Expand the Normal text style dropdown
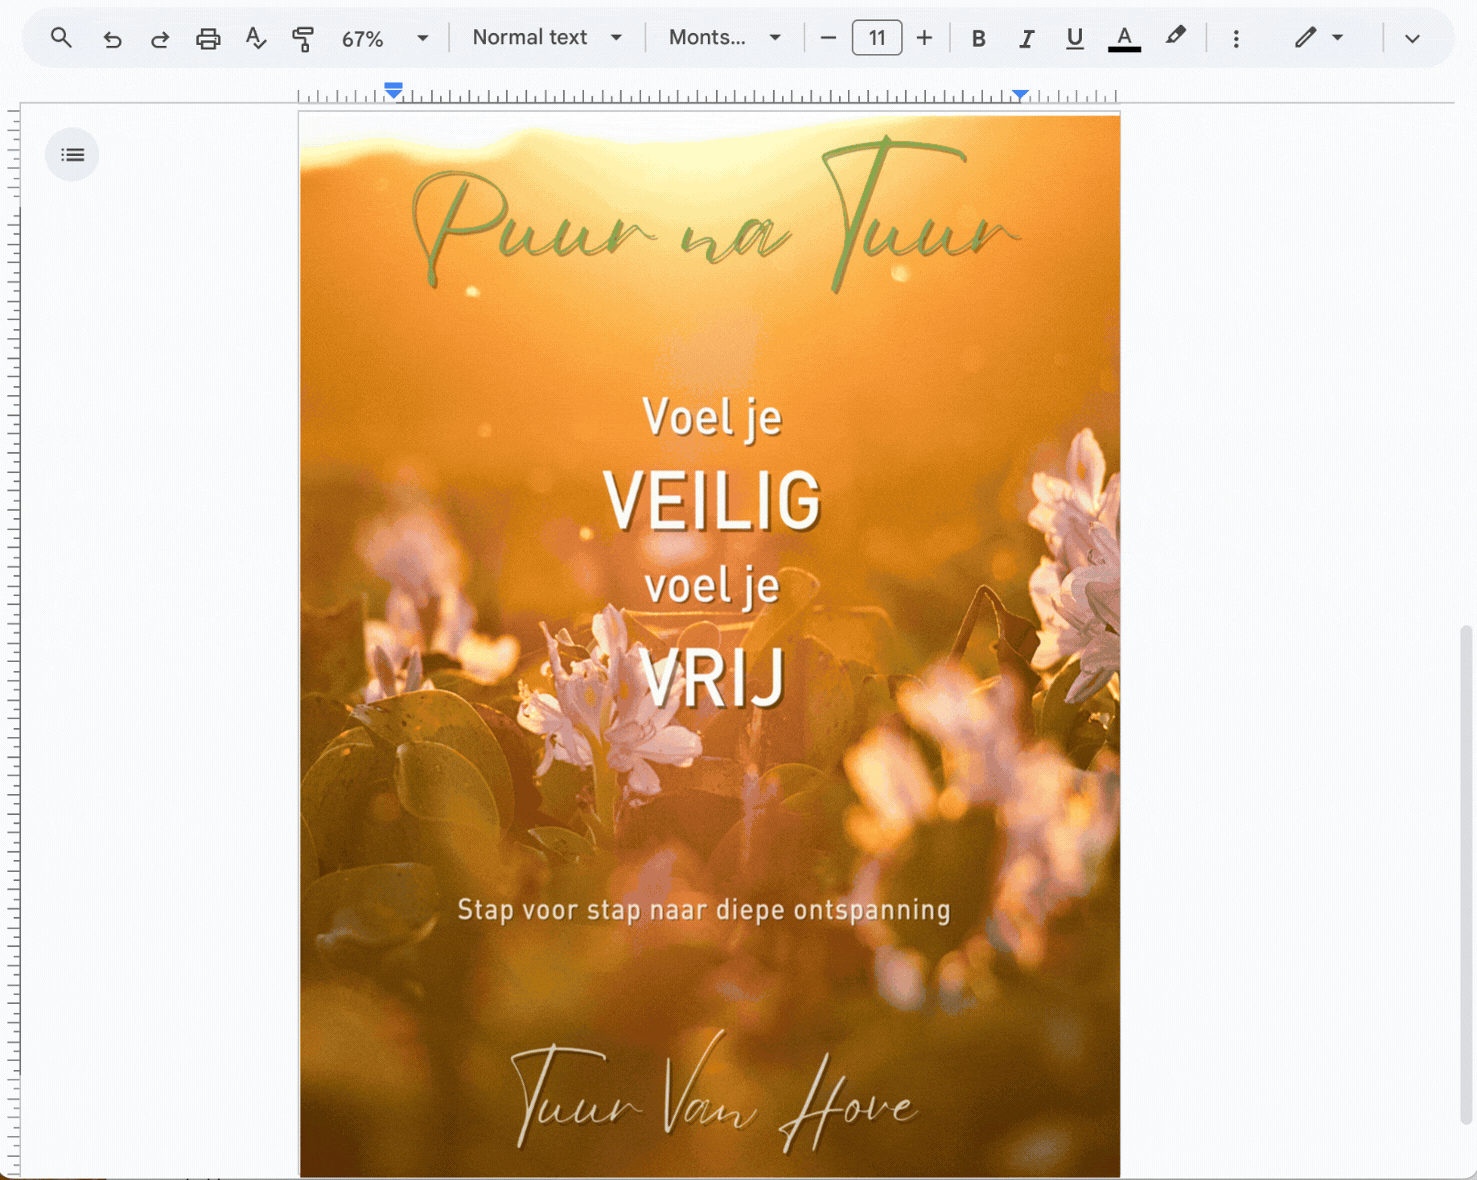The height and width of the screenshot is (1180, 1477). click(547, 38)
